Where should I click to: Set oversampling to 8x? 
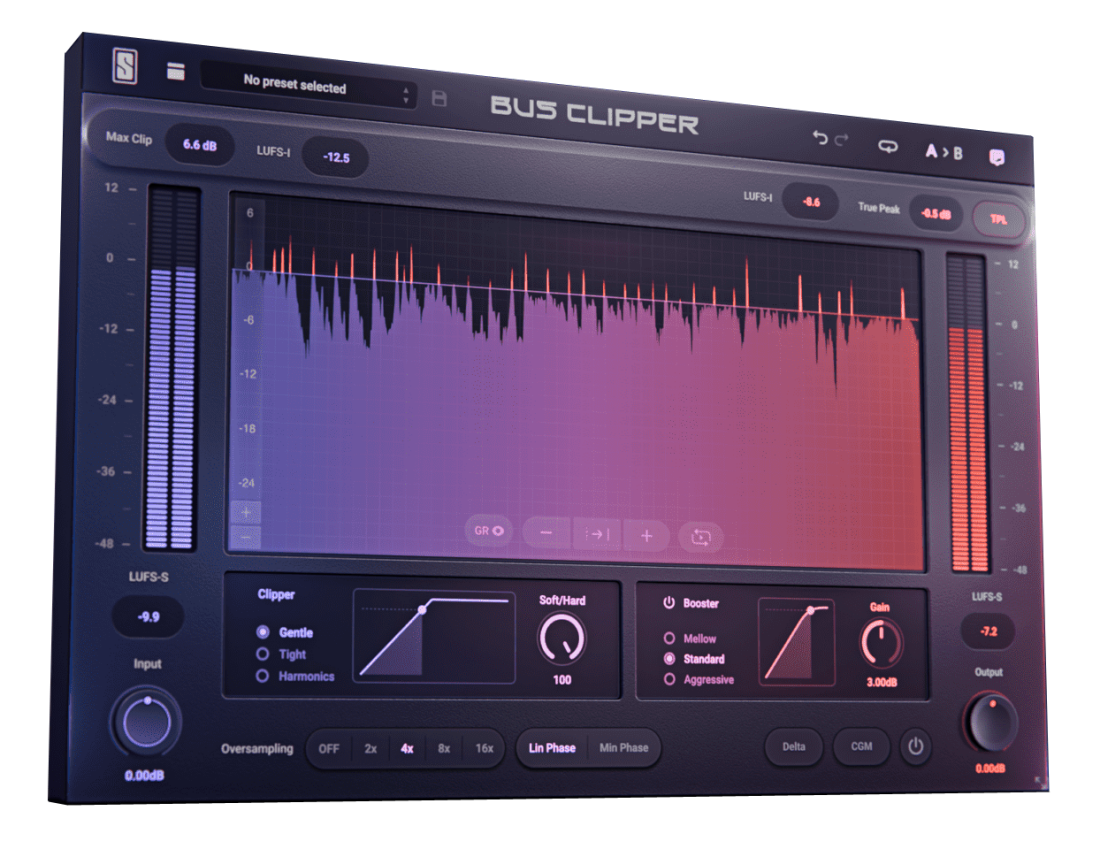444,748
